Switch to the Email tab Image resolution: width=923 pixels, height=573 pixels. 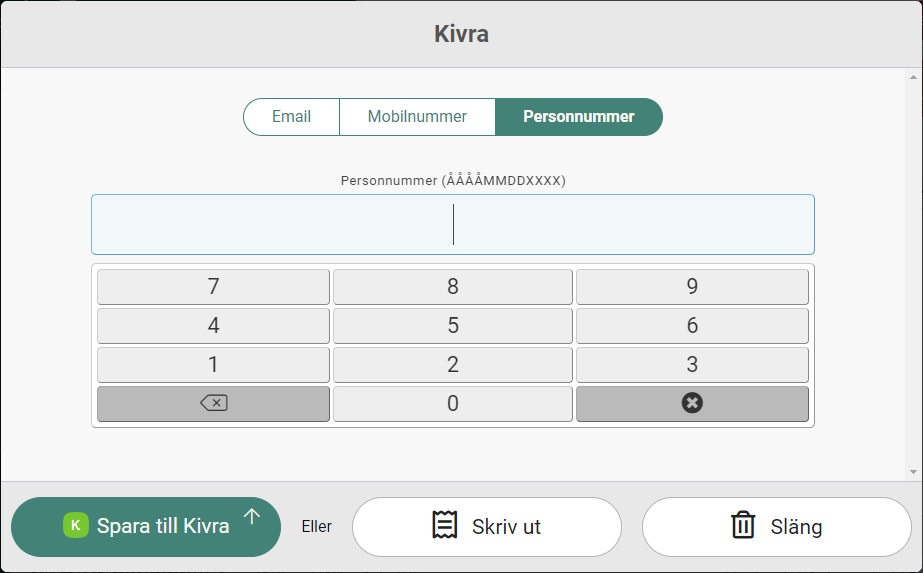tap(291, 117)
